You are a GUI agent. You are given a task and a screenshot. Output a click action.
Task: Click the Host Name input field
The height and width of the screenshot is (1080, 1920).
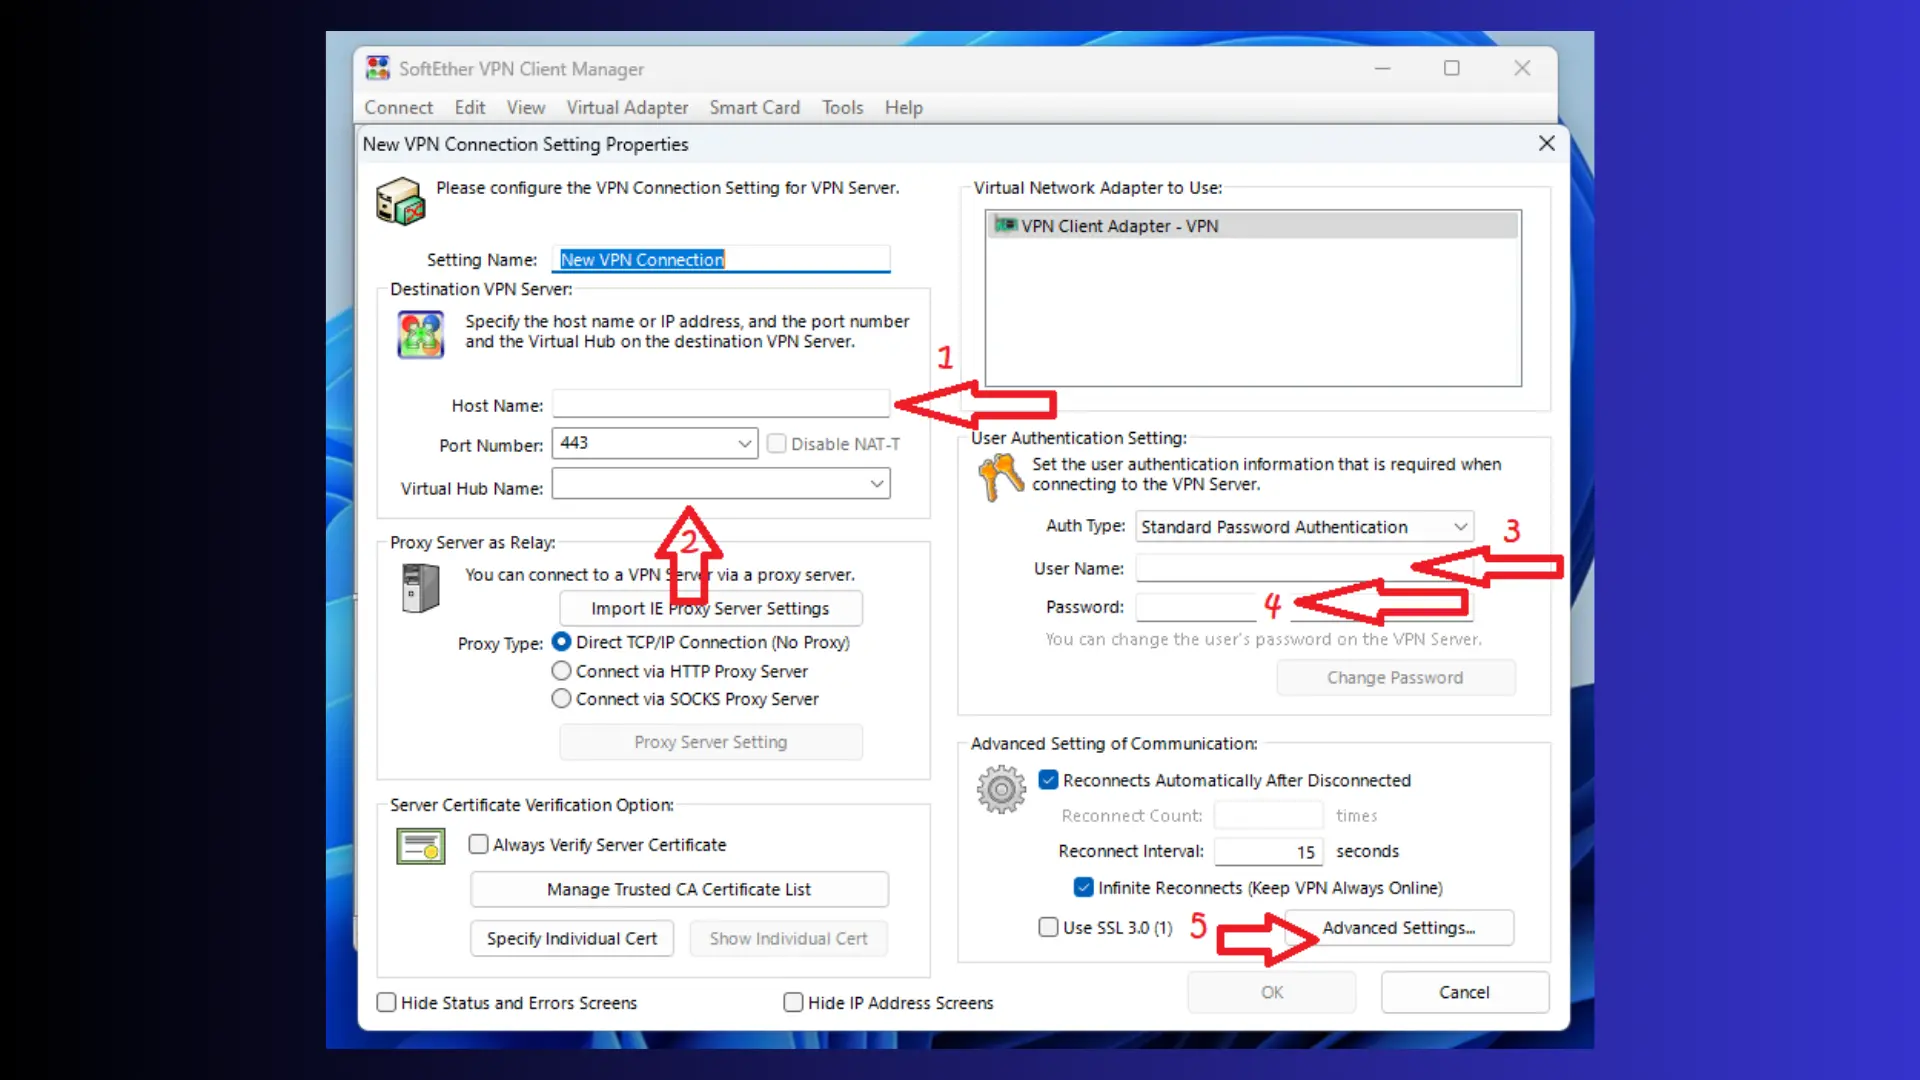(x=721, y=403)
